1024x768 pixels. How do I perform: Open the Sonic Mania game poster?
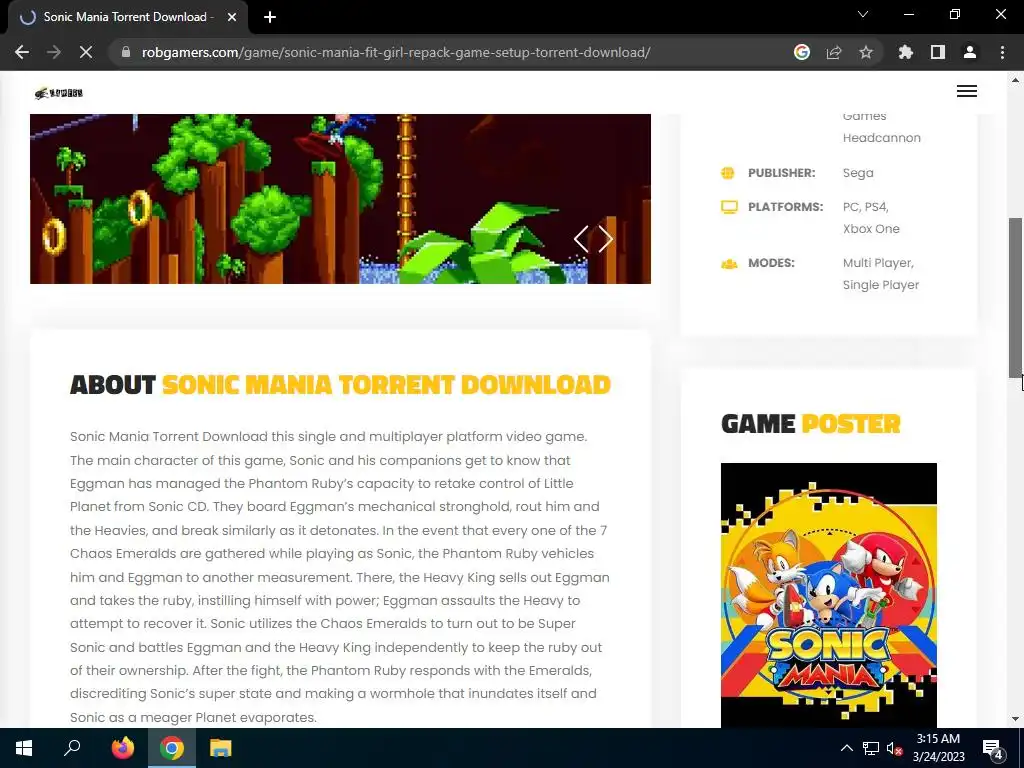click(829, 594)
